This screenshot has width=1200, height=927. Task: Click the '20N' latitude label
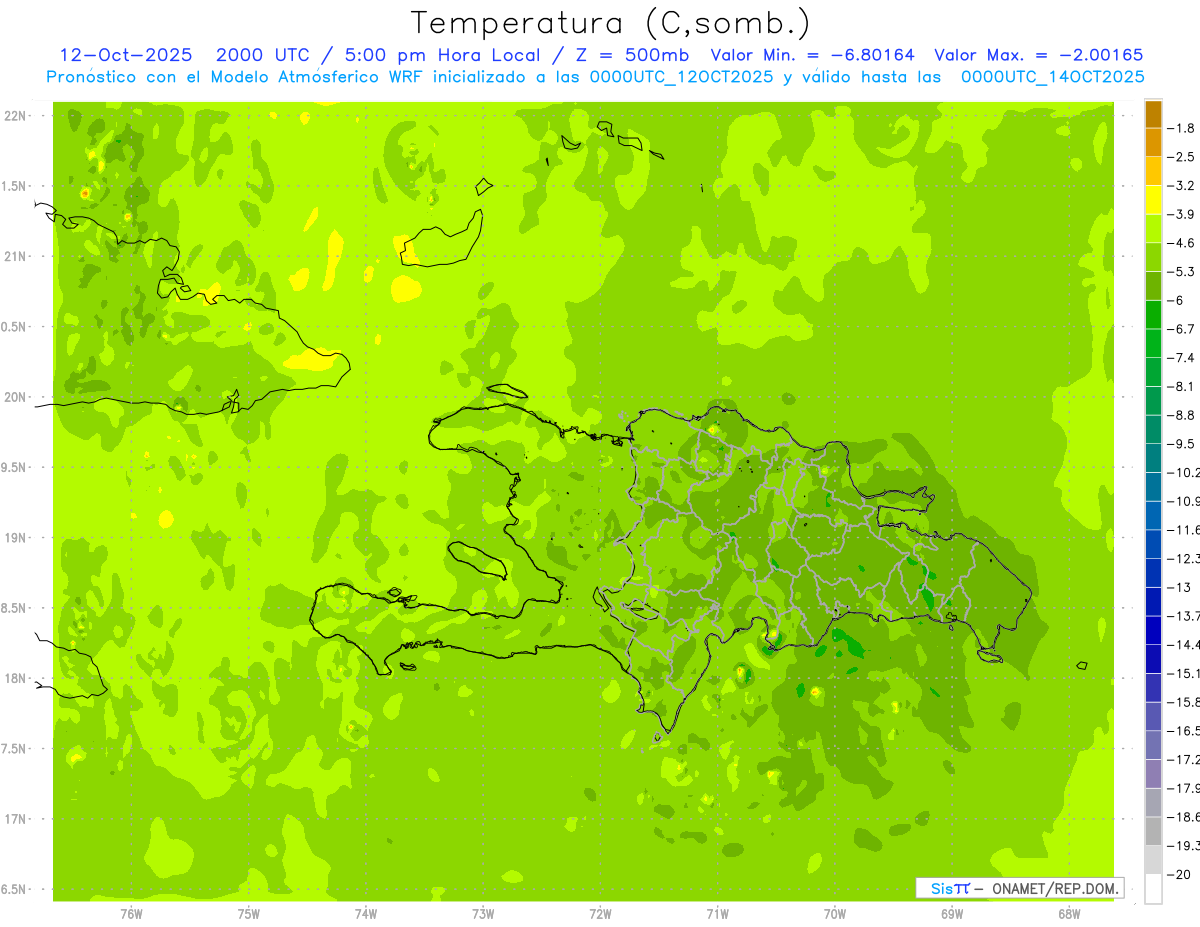pos(14,397)
